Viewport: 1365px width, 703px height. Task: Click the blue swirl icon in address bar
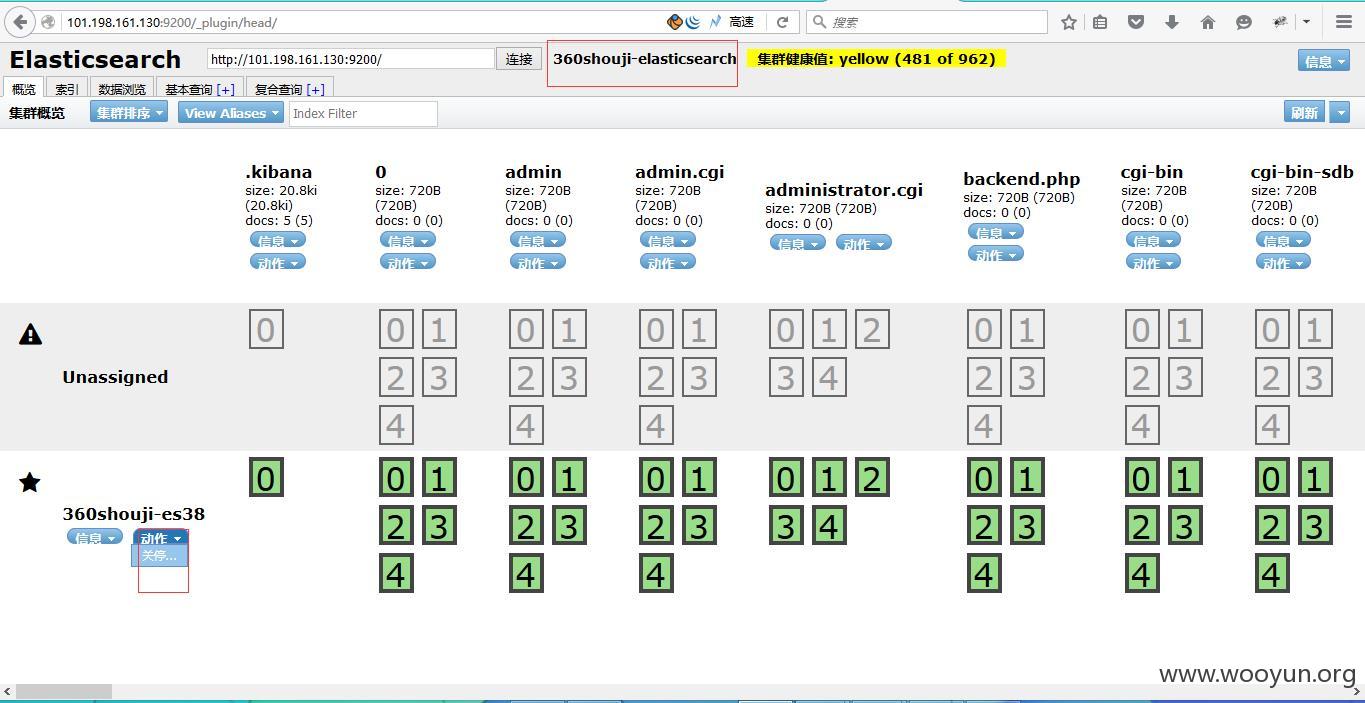[x=692, y=22]
